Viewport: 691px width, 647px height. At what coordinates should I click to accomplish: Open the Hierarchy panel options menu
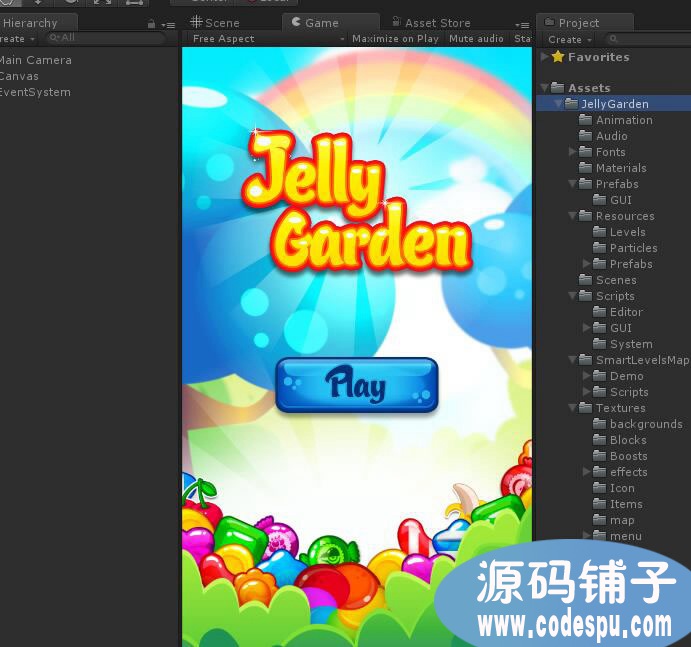pyautogui.click(x=168, y=25)
